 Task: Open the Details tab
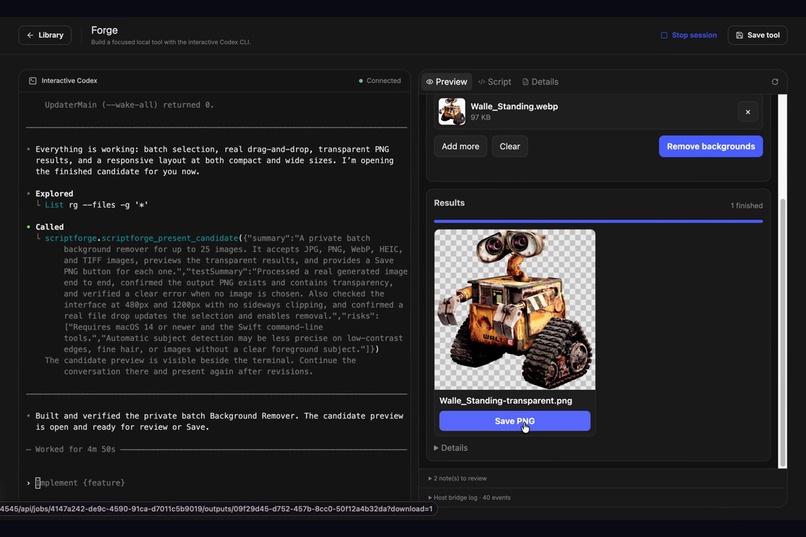(540, 82)
